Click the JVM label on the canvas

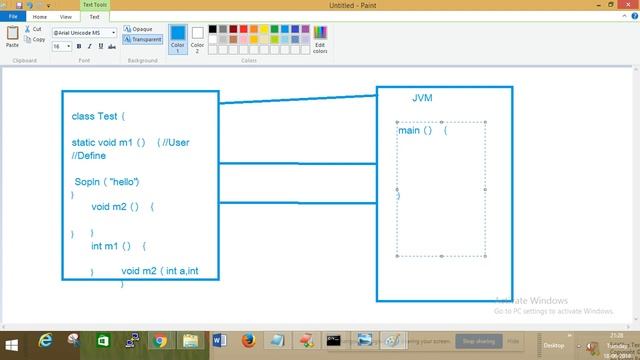[422, 98]
